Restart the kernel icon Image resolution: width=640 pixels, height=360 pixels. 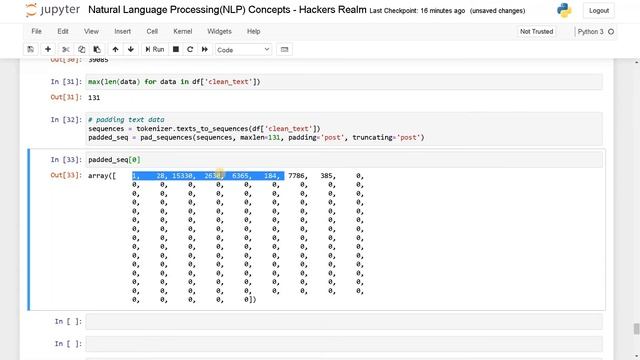click(x=190, y=49)
